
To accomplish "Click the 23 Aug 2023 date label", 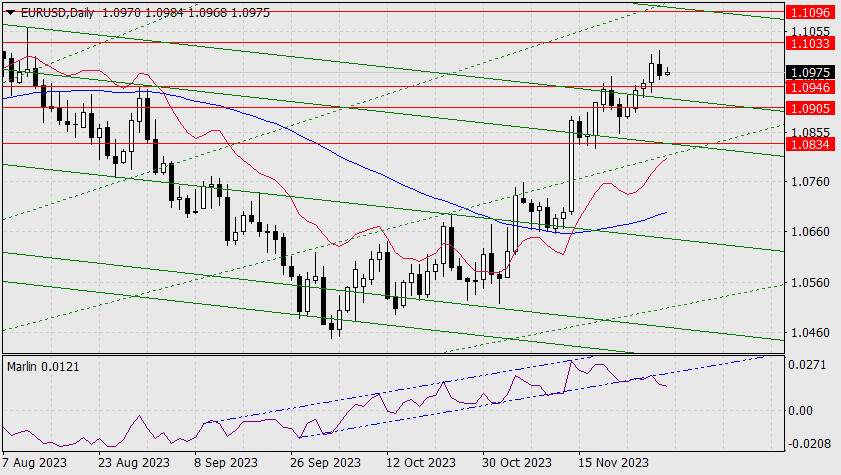I will pyautogui.click(x=134, y=463).
